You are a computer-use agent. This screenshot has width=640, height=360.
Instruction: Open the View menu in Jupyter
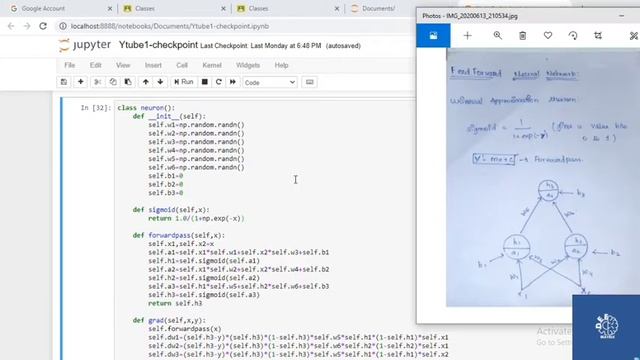[x=123, y=65]
